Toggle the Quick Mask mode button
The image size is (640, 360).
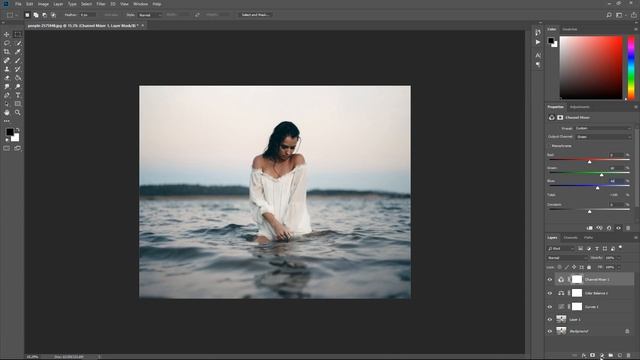pos(7,149)
